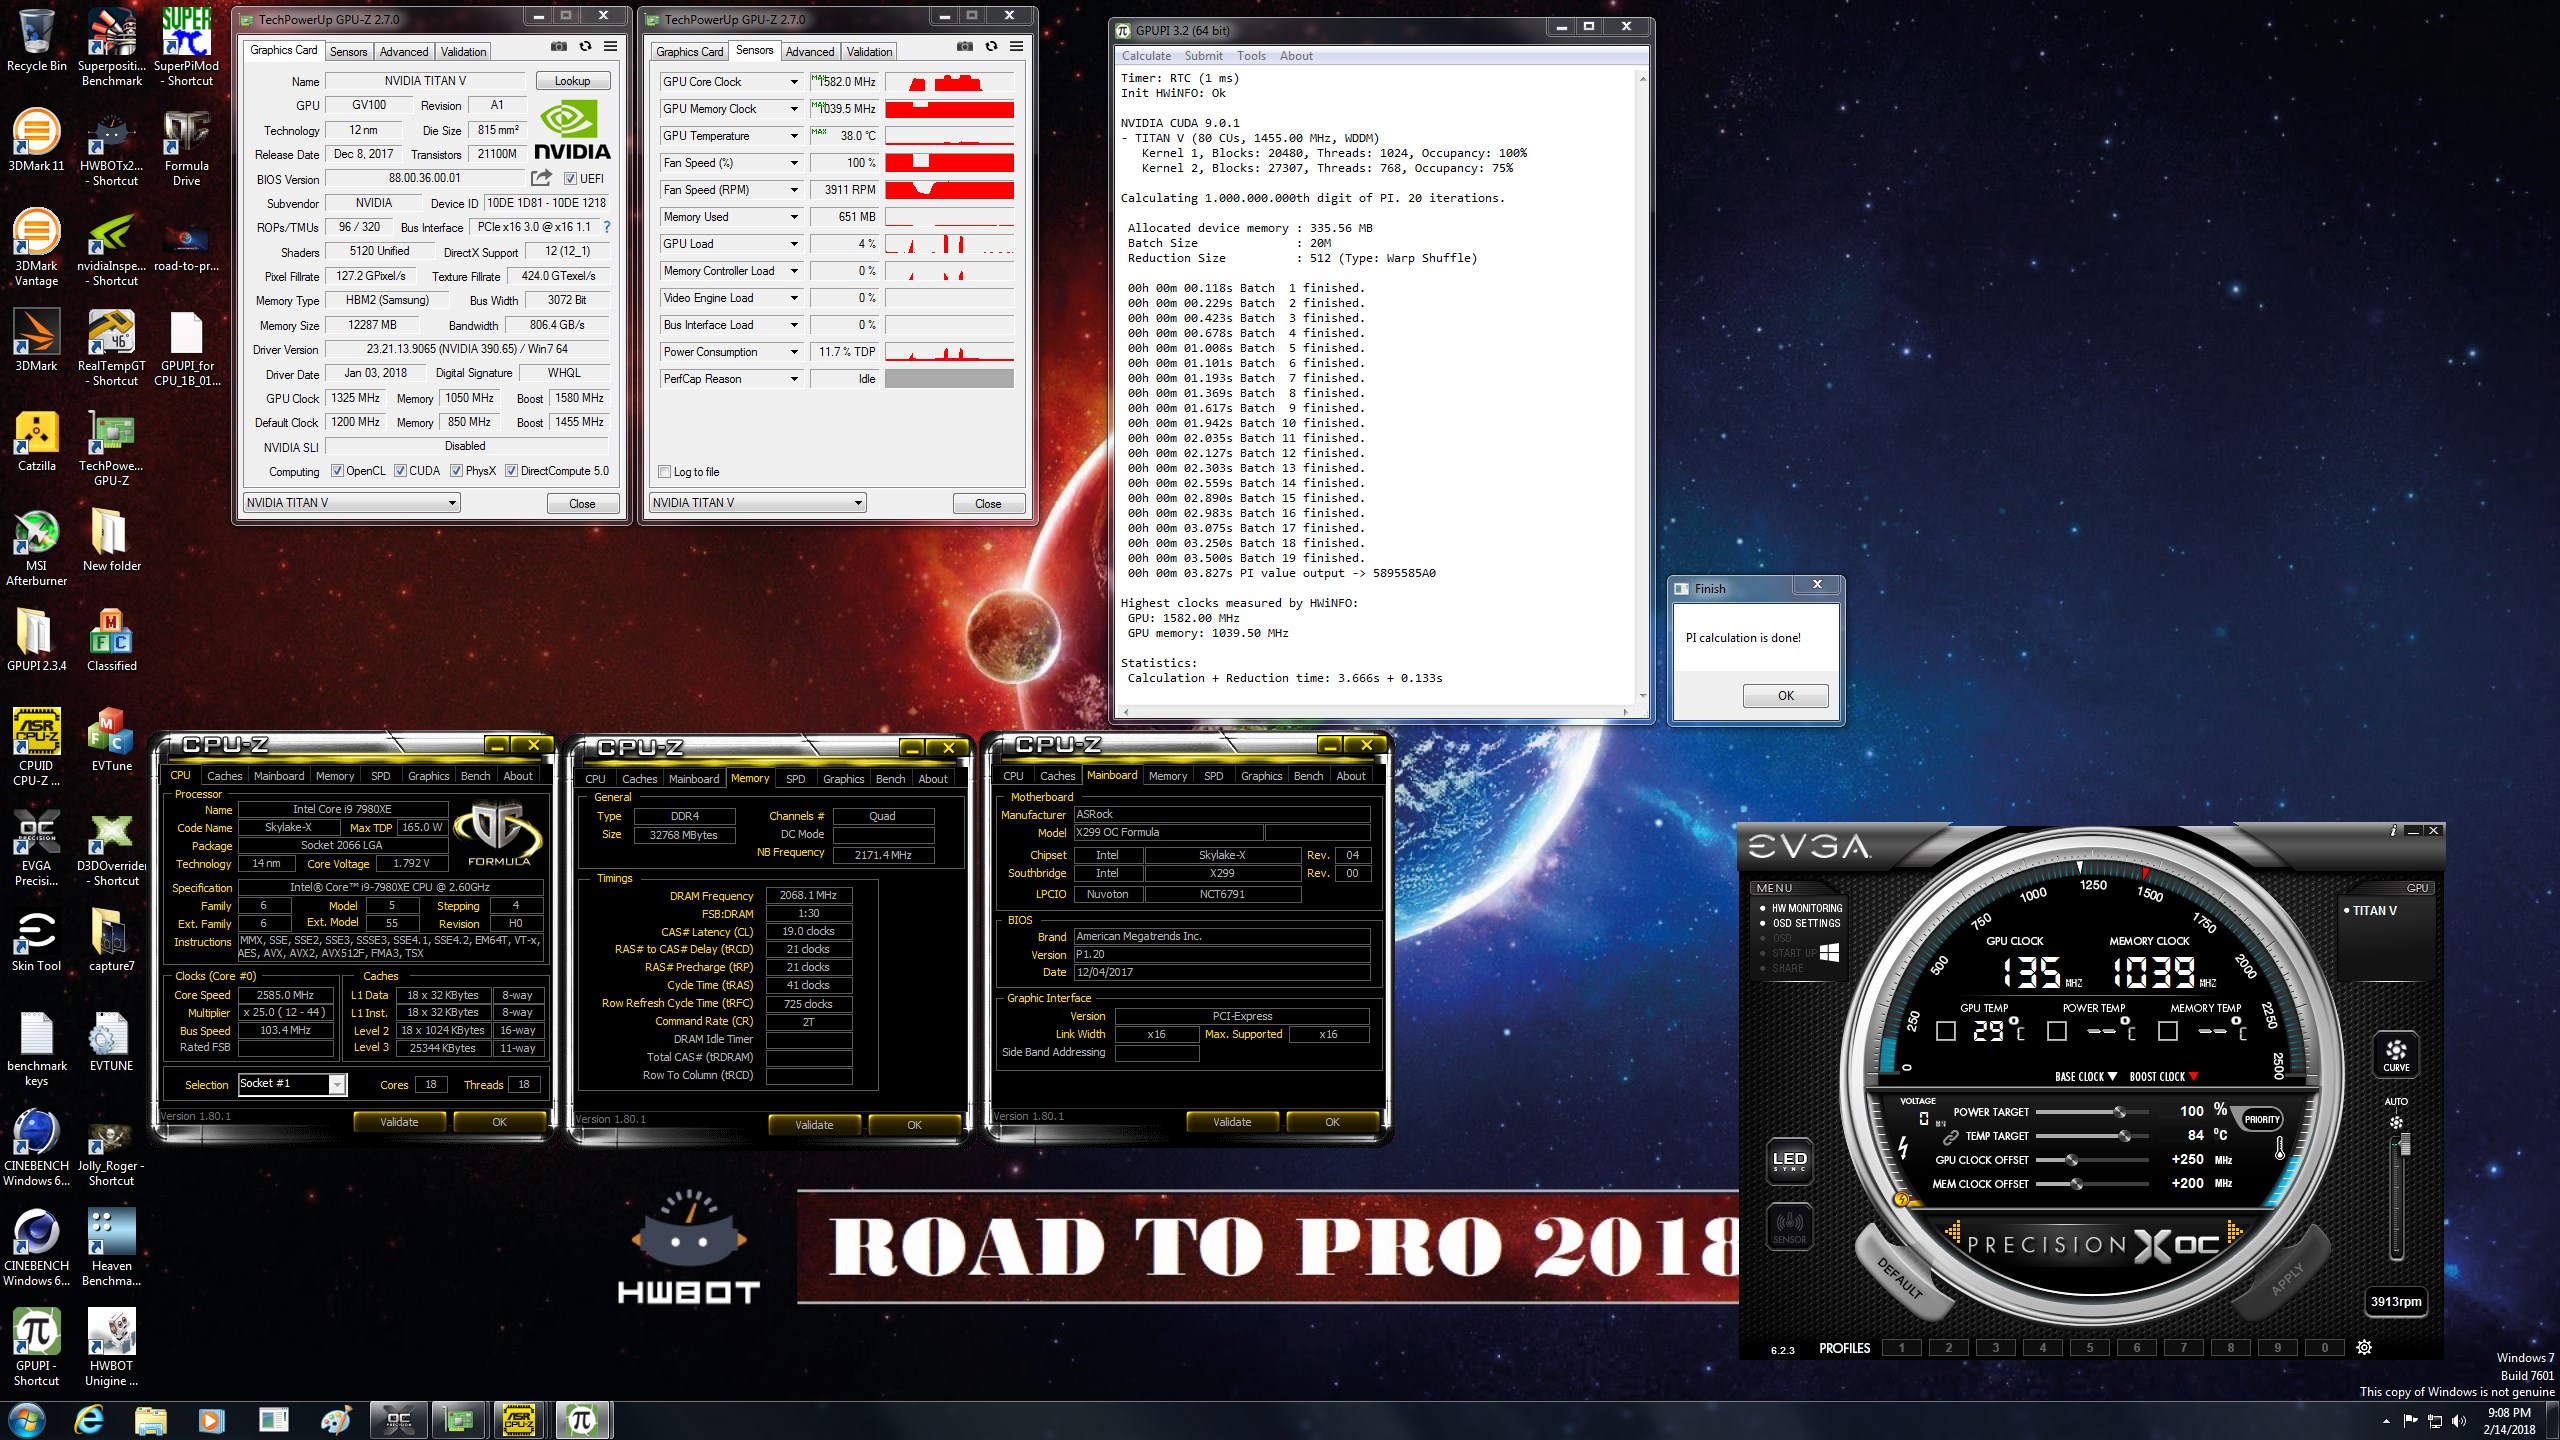Click Close in GPU-Z Sensors window
The height and width of the screenshot is (1440, 2560).
[x=988, y=504]
